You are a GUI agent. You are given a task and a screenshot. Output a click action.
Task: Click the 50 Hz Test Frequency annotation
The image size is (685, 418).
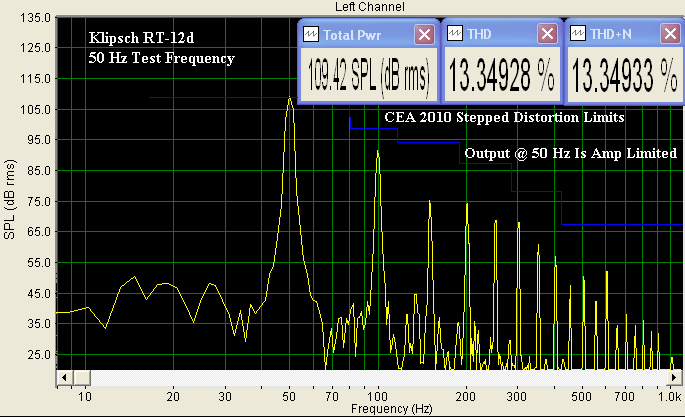(x=162, y=59)
